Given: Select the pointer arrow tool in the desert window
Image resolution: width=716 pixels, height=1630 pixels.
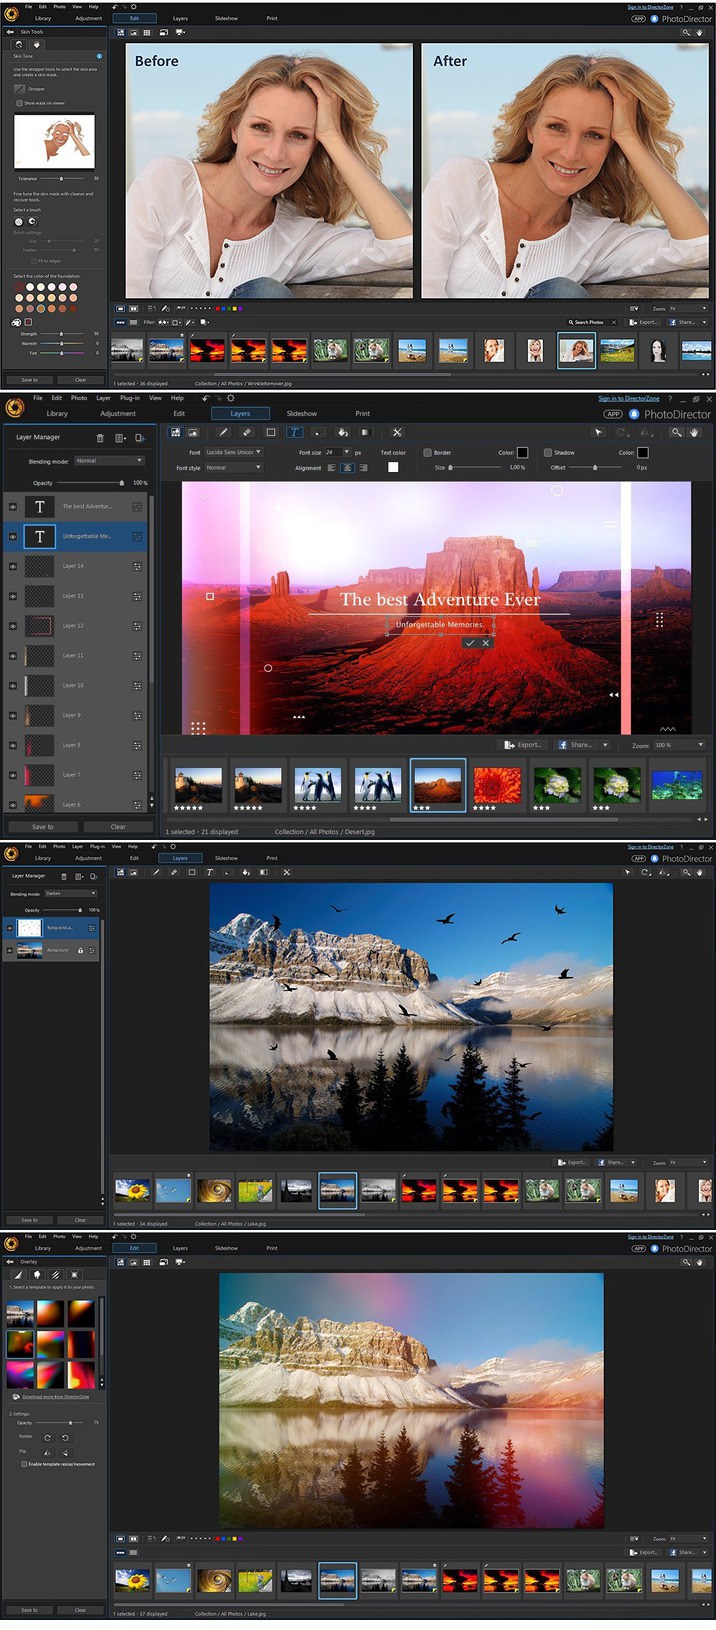Looking at the screenshot, I should tap(599, 432).
